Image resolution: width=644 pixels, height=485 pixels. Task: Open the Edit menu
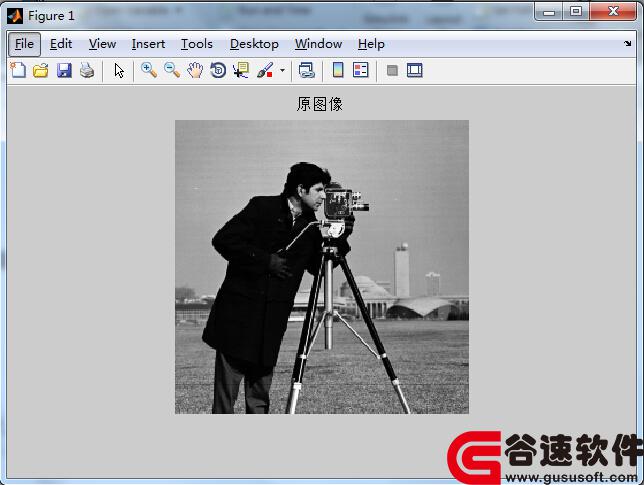(61, 44)
